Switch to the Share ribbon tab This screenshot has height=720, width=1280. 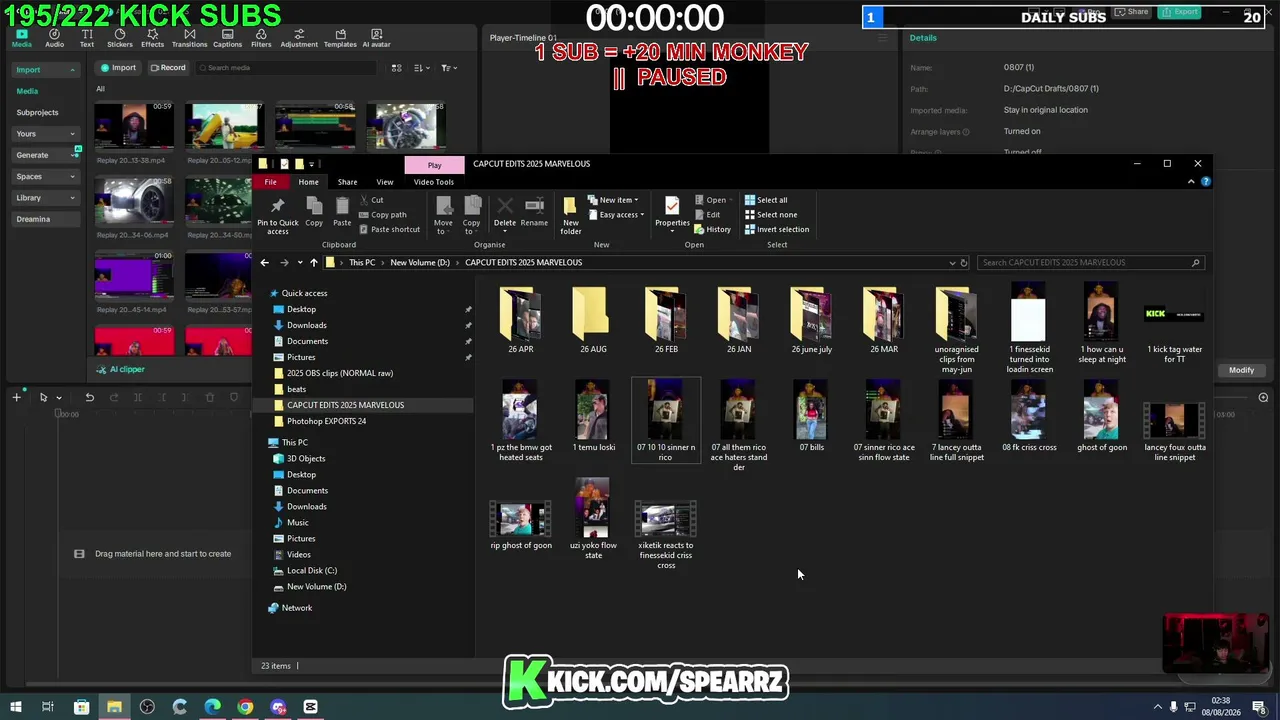(347, 182)
